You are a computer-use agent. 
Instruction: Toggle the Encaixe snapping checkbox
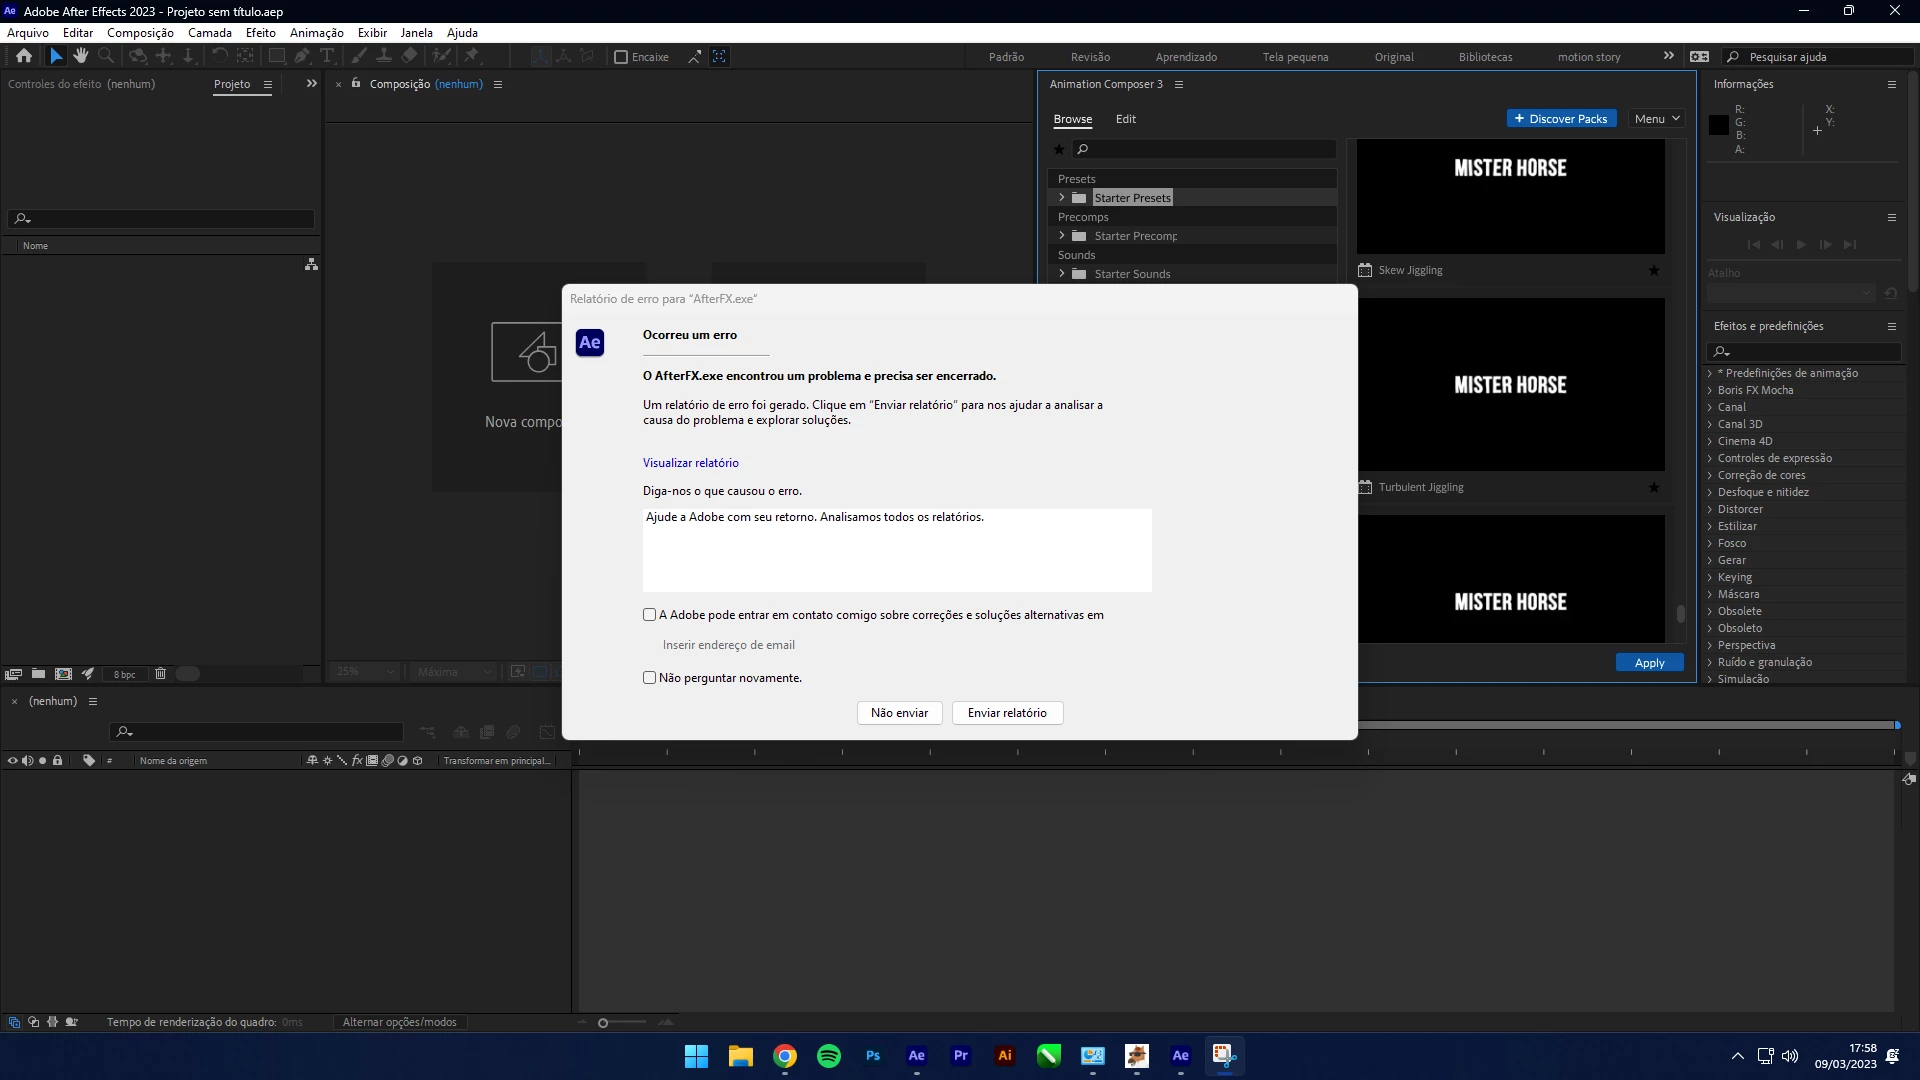tap(621, 57)
